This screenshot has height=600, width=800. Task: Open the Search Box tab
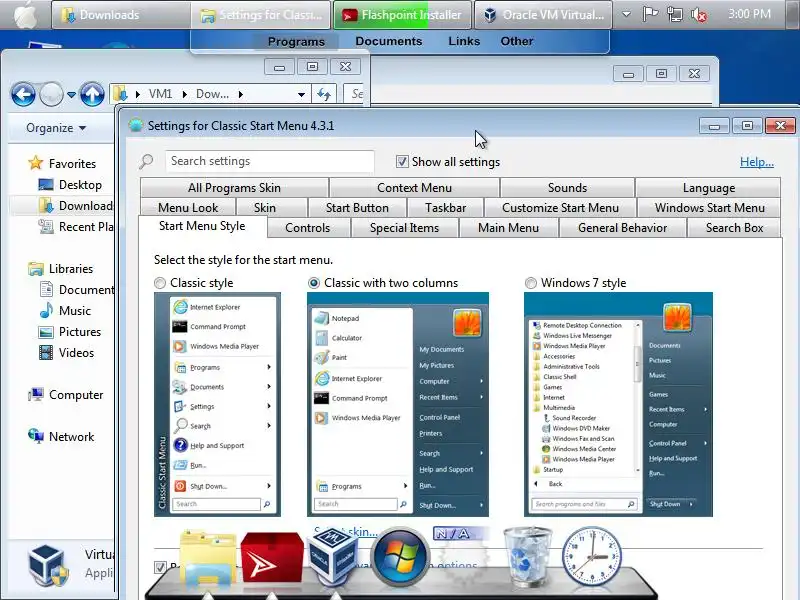[734, 228]
